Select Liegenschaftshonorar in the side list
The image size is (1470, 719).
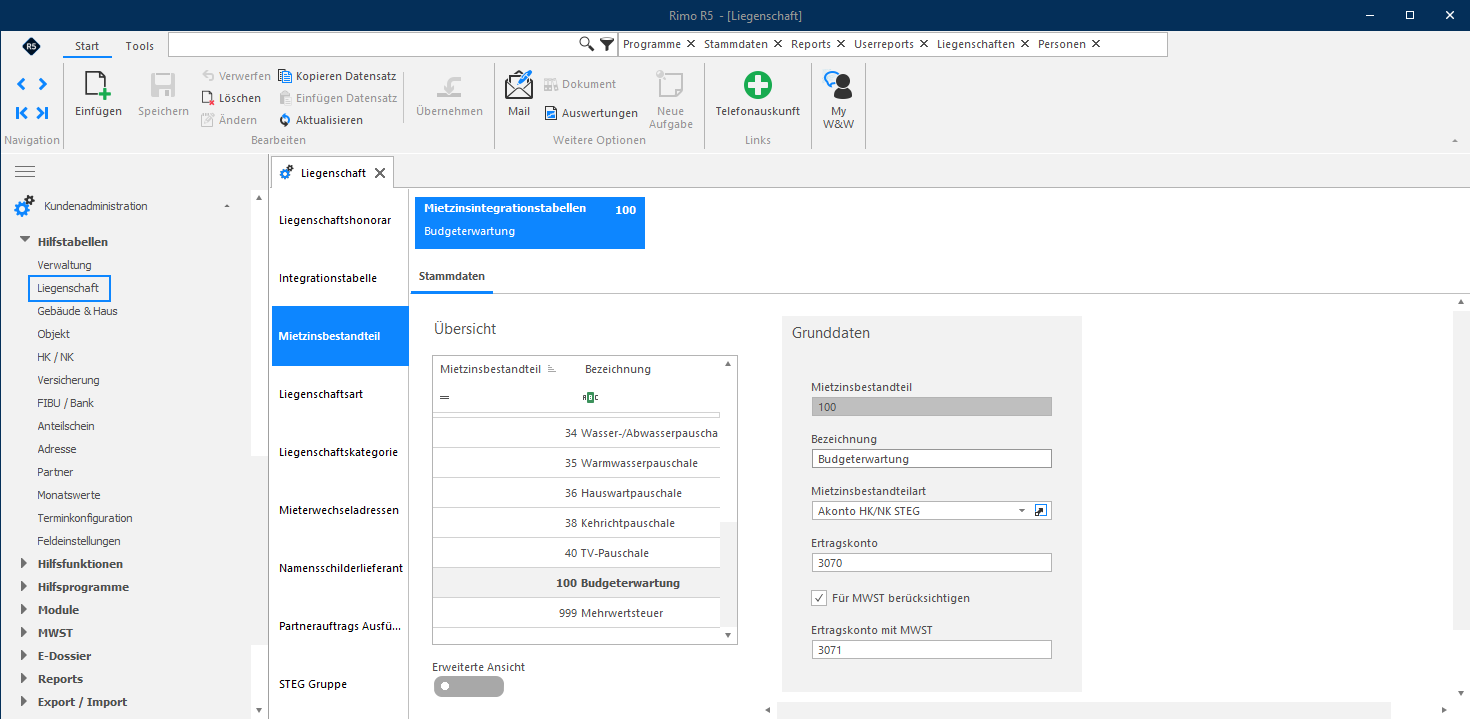(340, 220)
